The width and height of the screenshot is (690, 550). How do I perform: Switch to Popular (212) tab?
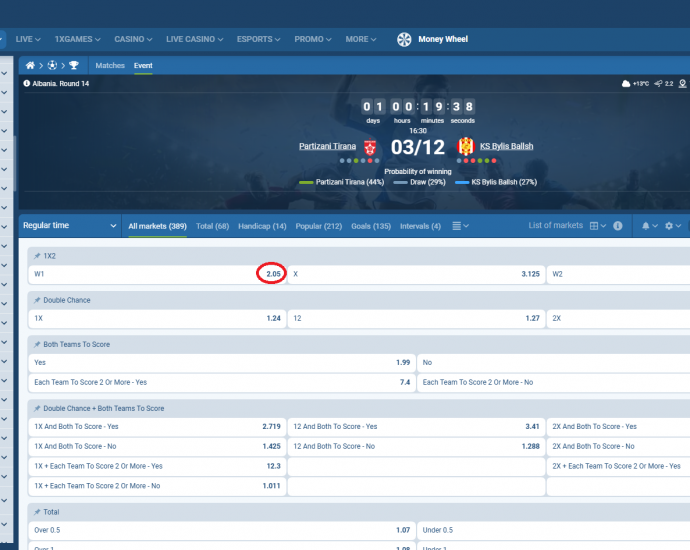coord(319,226)
